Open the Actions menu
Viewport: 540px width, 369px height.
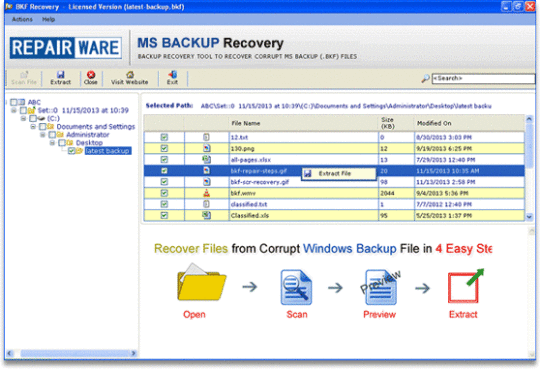coord(22,19)
